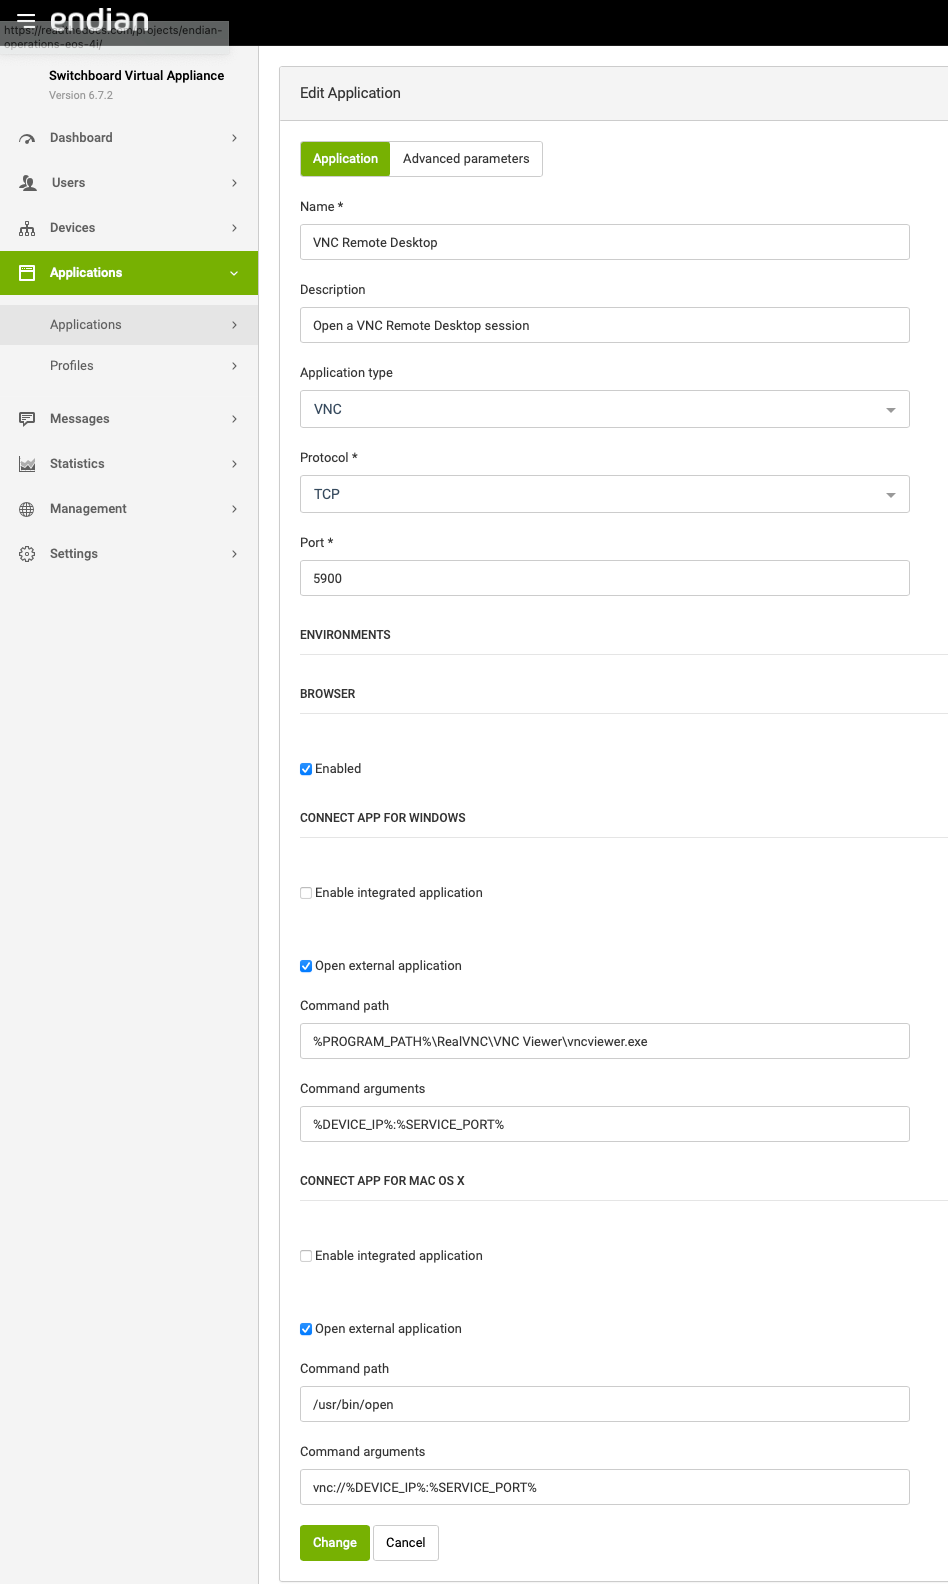This screenshot has height=1584, width=948.
Task: Click the Messages speech bubble icon
Action: 27,419
